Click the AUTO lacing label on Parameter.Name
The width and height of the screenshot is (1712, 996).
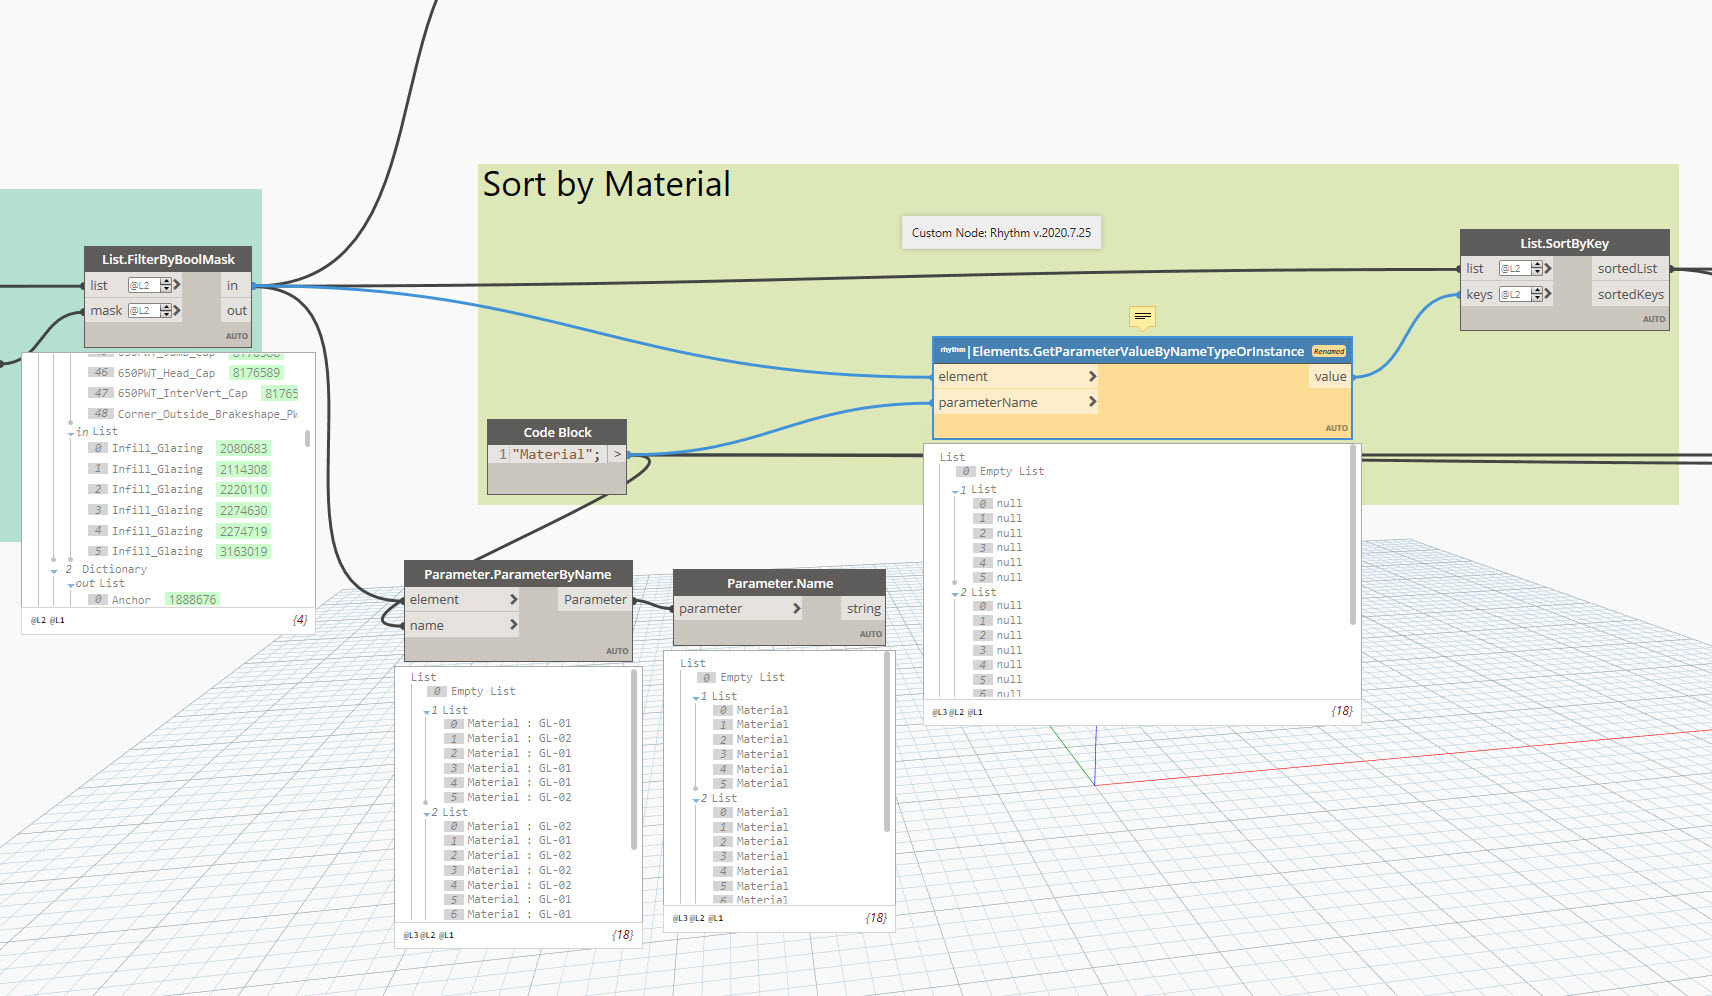870,634
